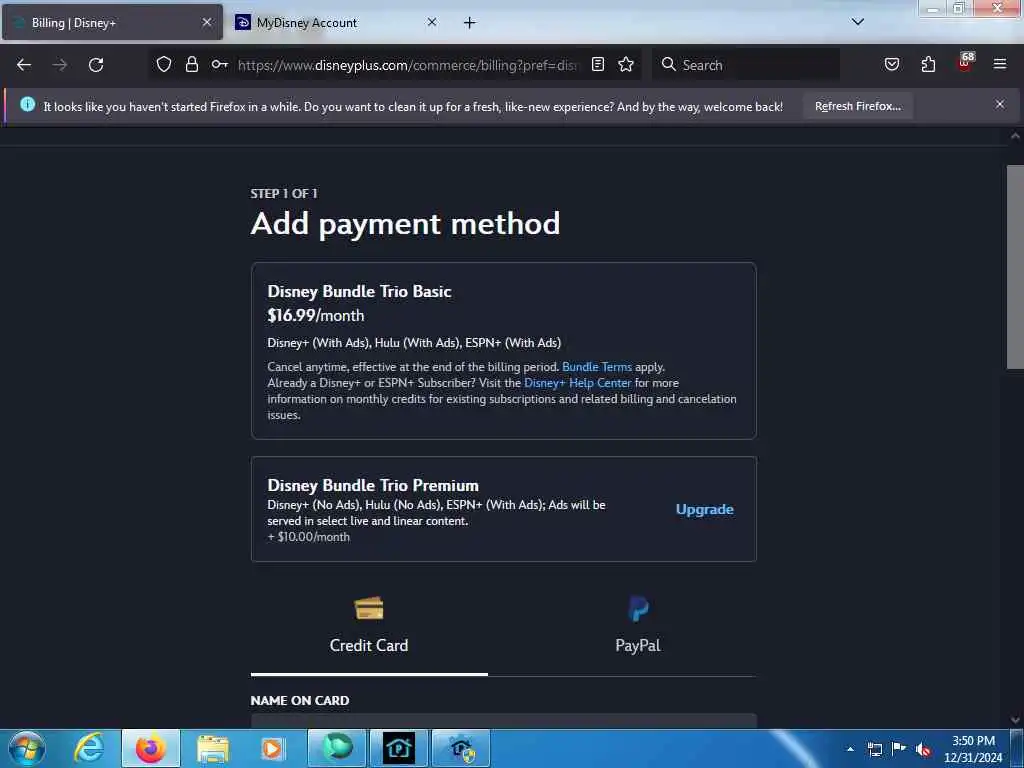Viewport: 1024px width, 768px height.
Task: Open the extension icon with the 68 badge
Action: [x=965, y=62]
